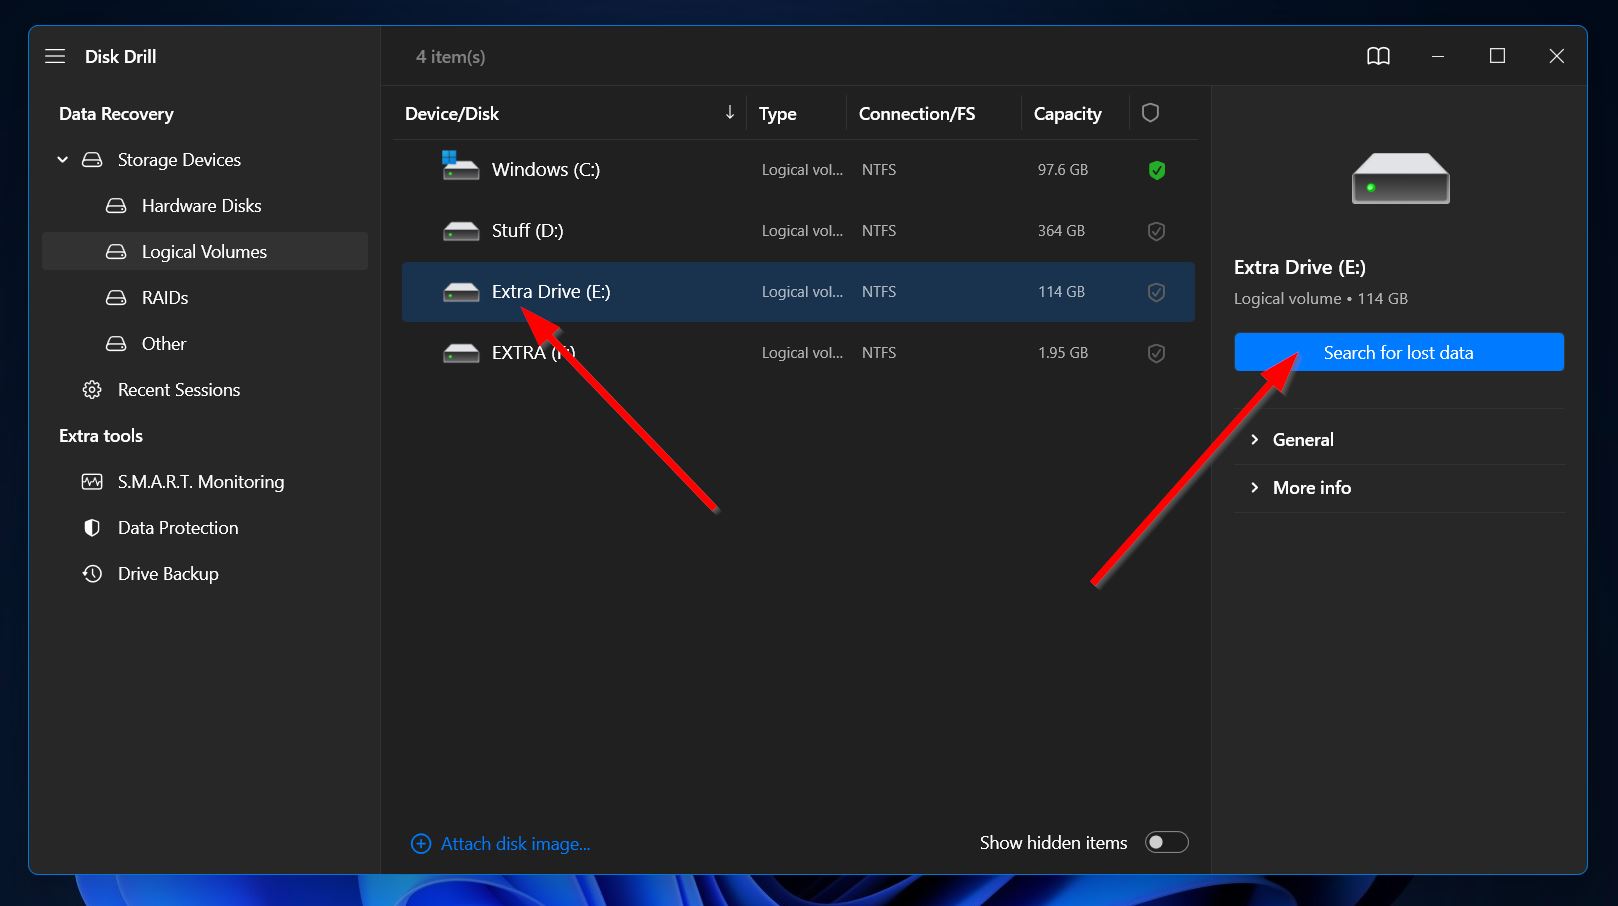Screen dimensions: 1618x906
Task: Open the hamburger menu next to Disk Drill
Action: [55, 56]
